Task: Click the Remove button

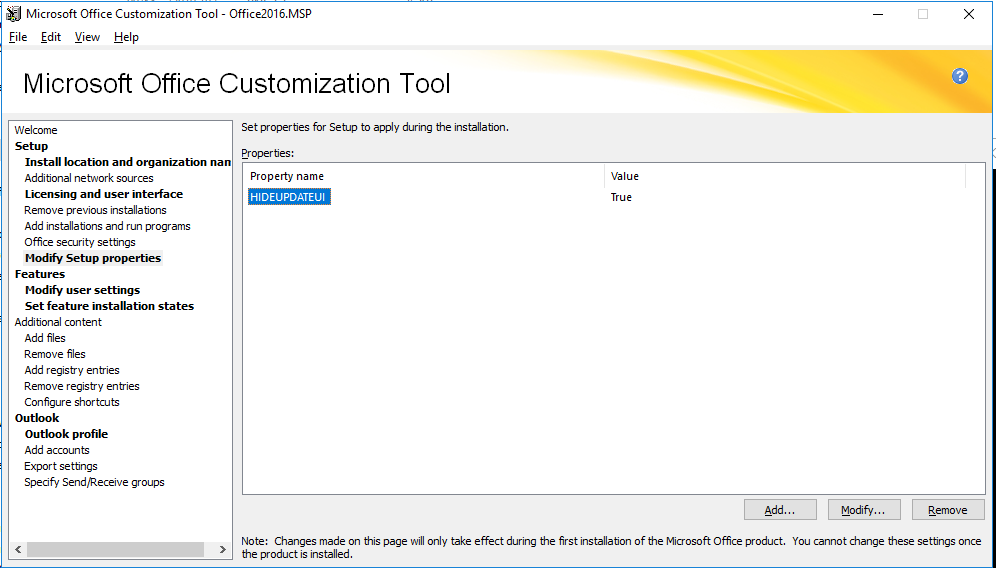Action: point(948,510)
